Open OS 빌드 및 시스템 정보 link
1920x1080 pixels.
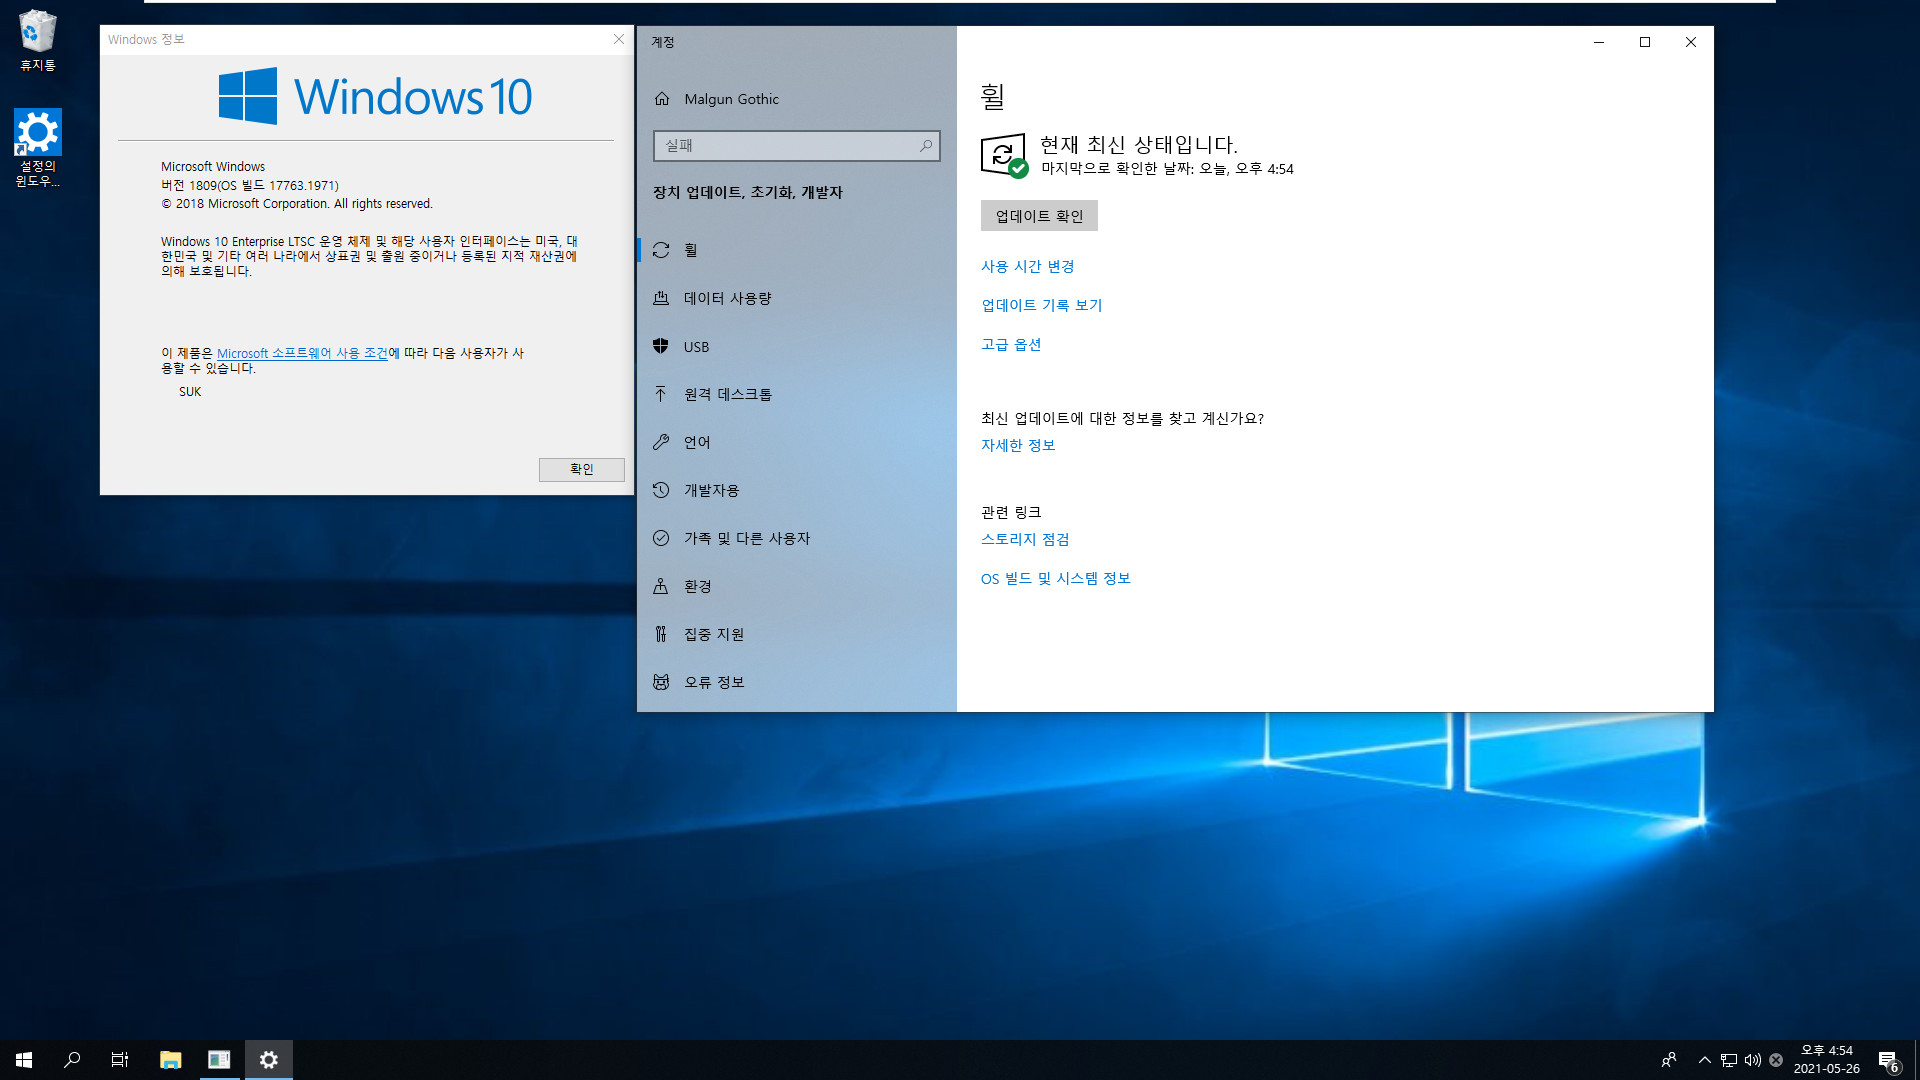(x=1055, y=579)
